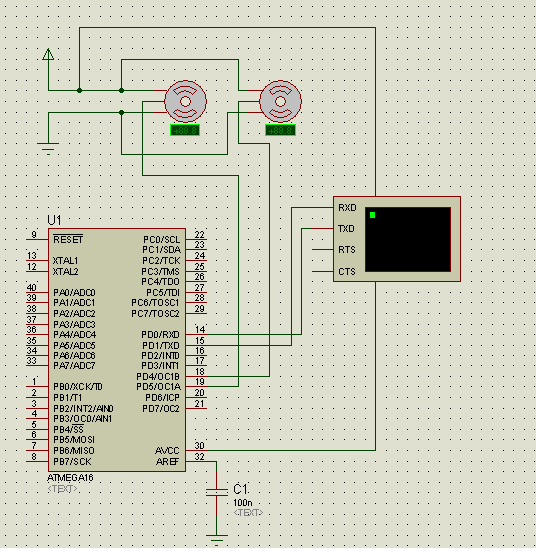Image resolution: width=536 pixels, height=548 pixels.
Task: Click the PA3/ADC3 pin label
Action: [74, 324]
